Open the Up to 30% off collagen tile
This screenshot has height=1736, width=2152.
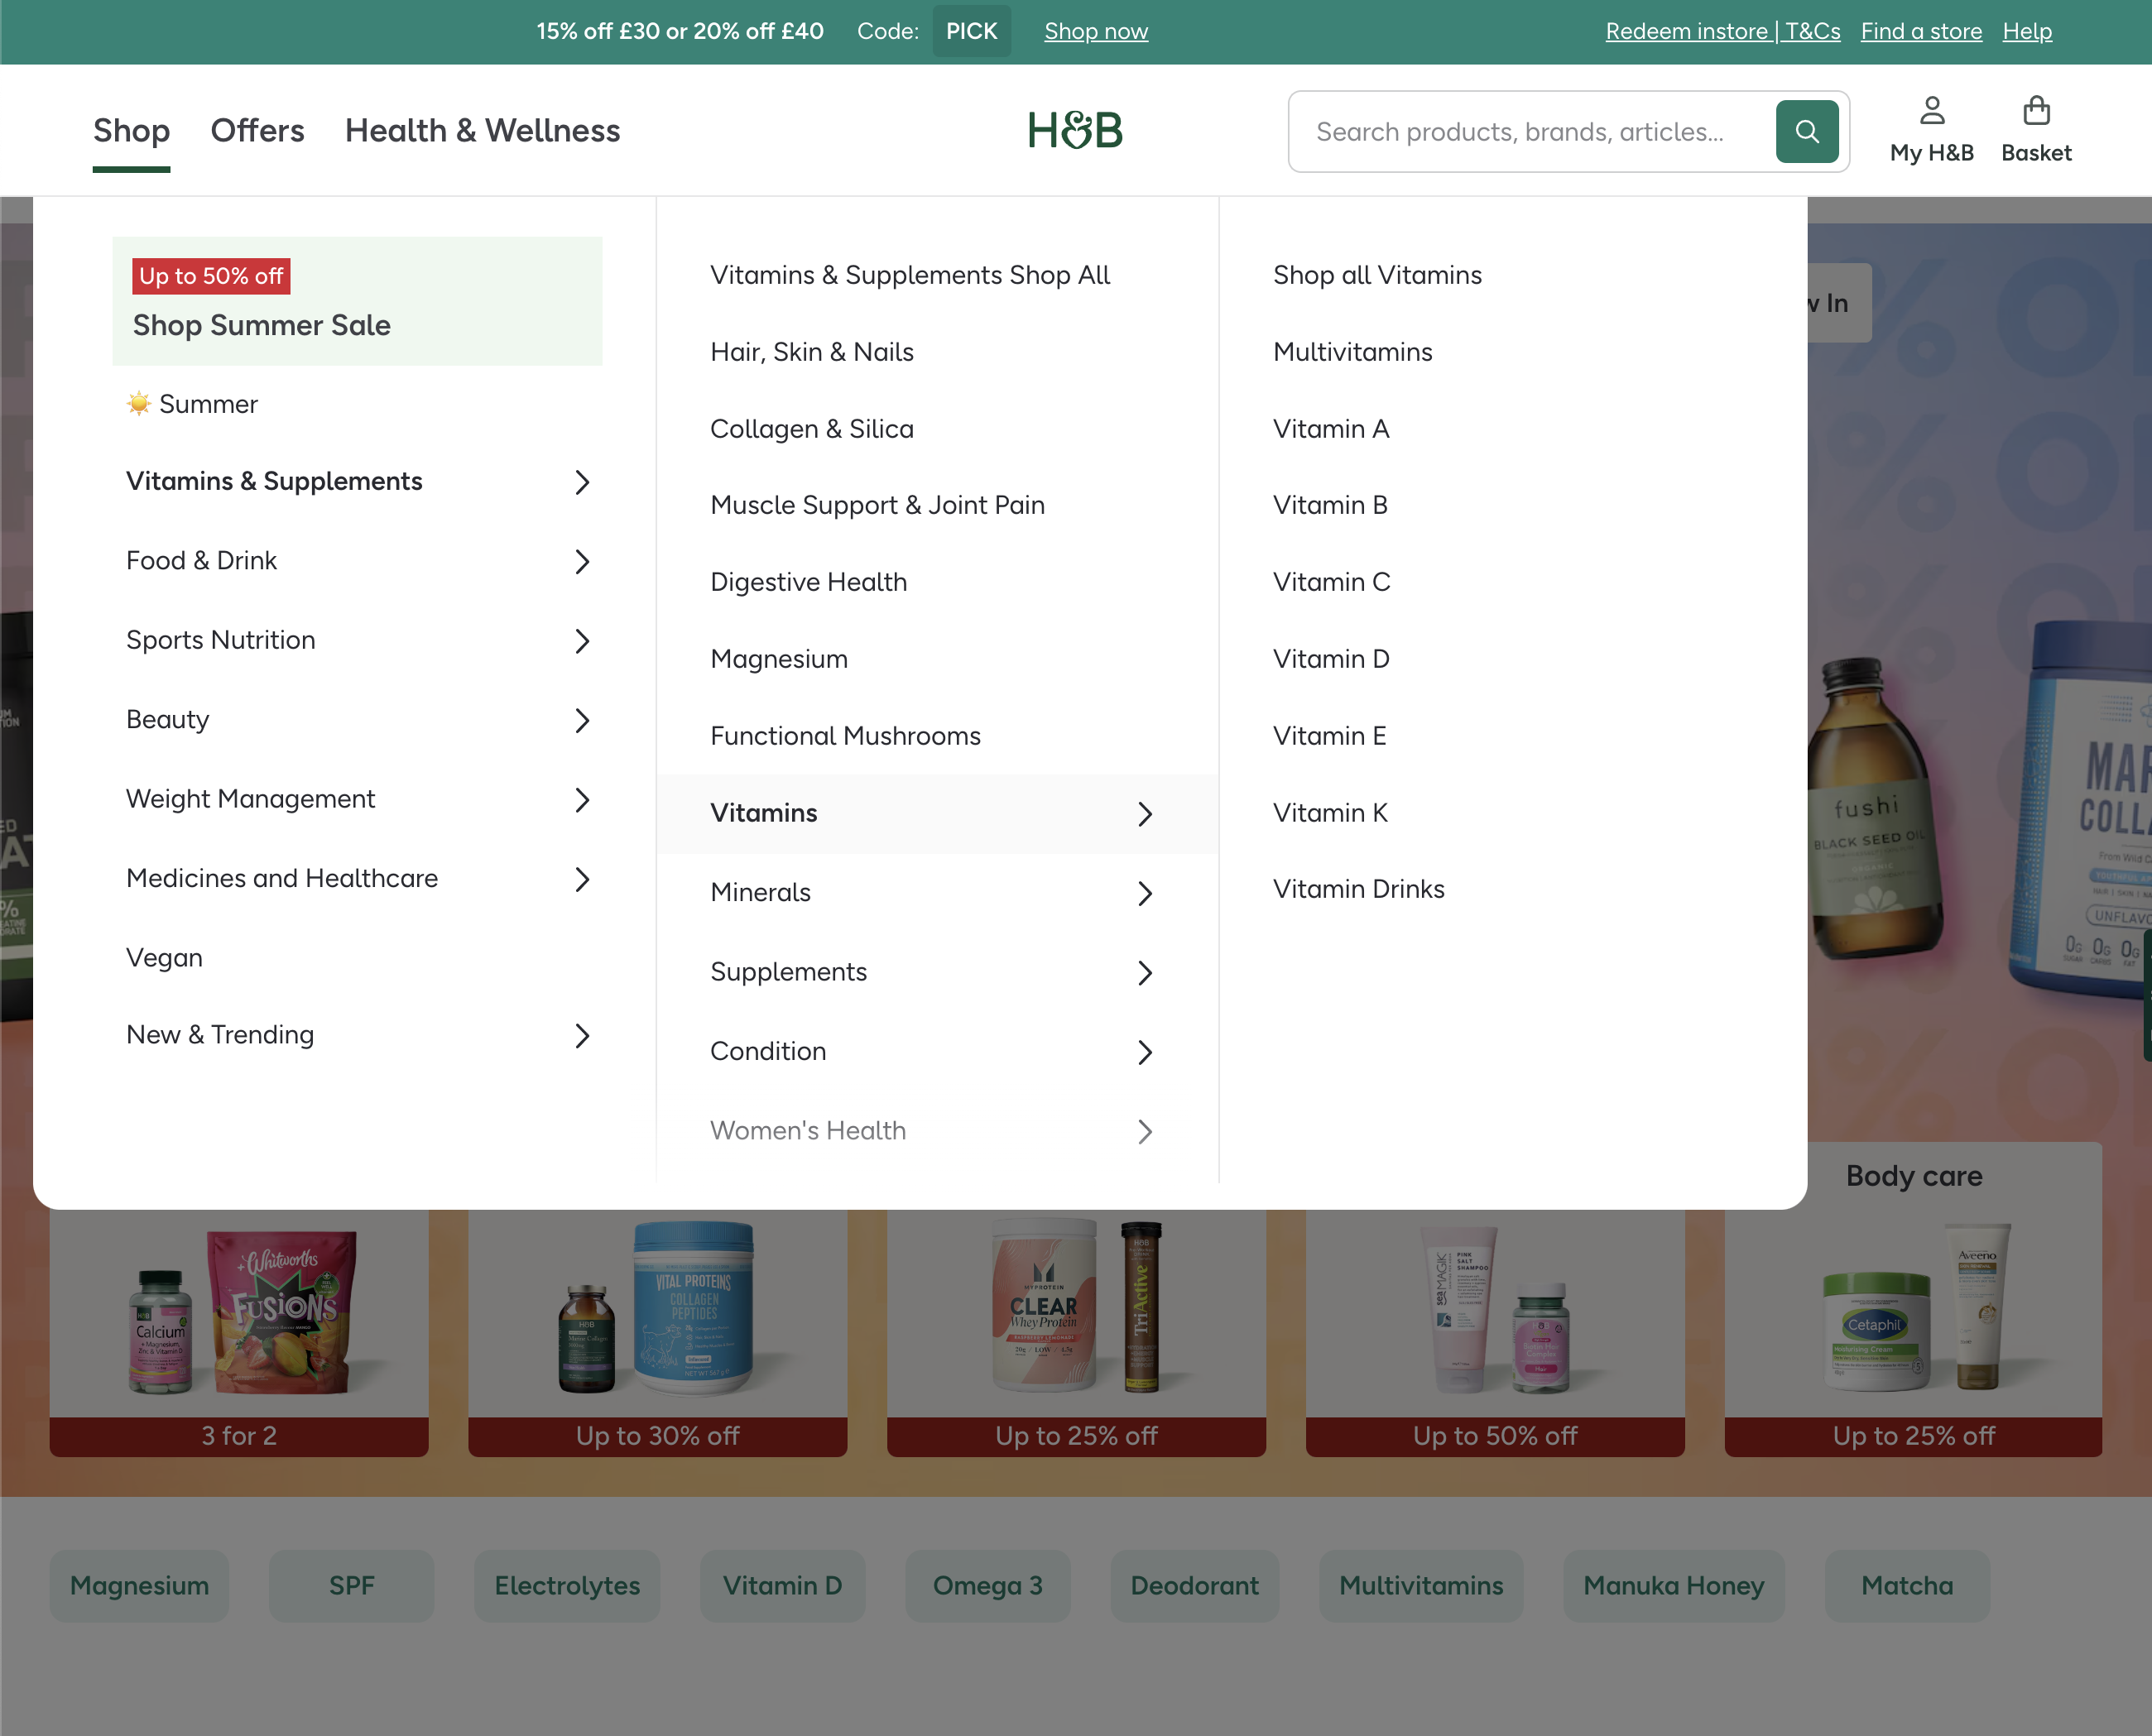click(x=657, y=1330)
